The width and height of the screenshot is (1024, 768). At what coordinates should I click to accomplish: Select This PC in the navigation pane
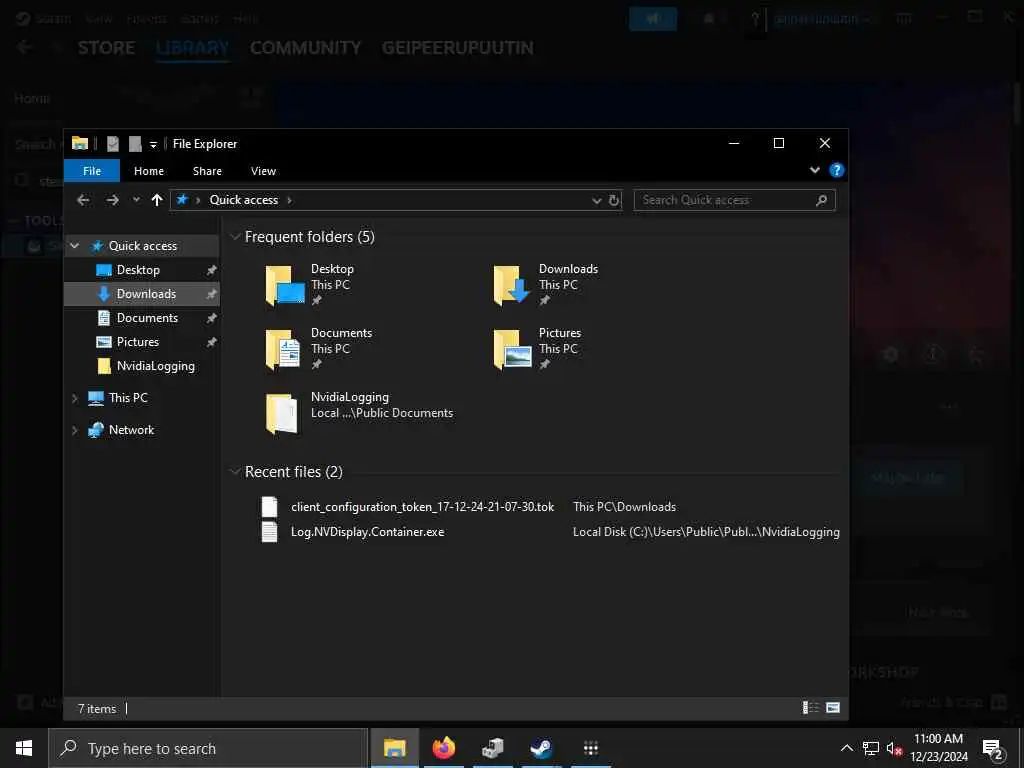tap(128, 398)
